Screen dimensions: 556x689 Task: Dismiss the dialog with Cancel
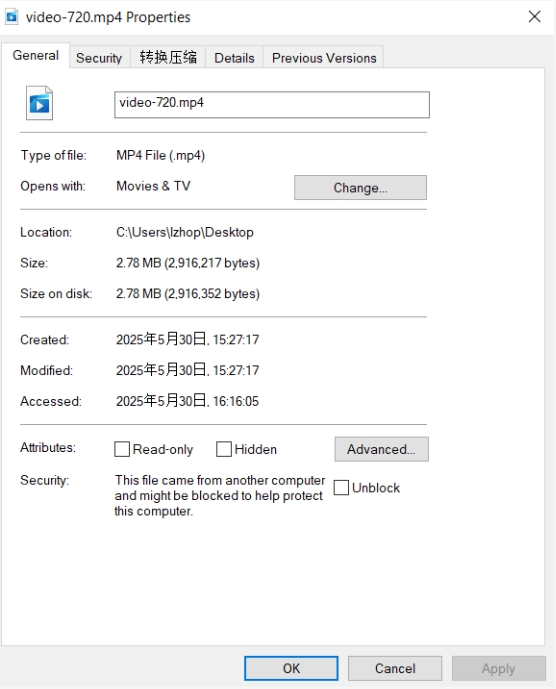(395, 668)
